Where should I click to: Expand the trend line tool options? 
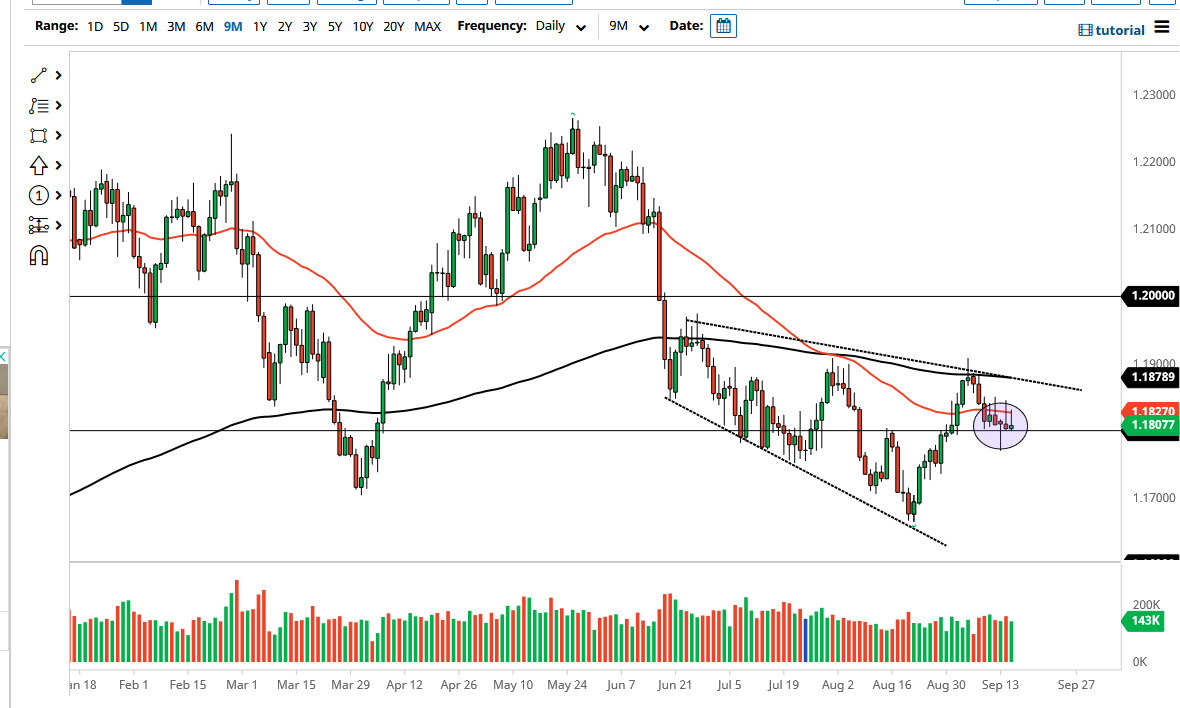pos(59,75)
